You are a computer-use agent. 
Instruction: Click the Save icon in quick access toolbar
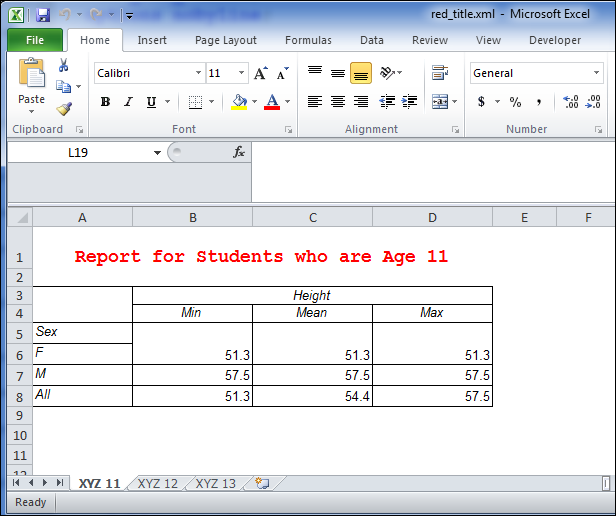coord(43,15)
